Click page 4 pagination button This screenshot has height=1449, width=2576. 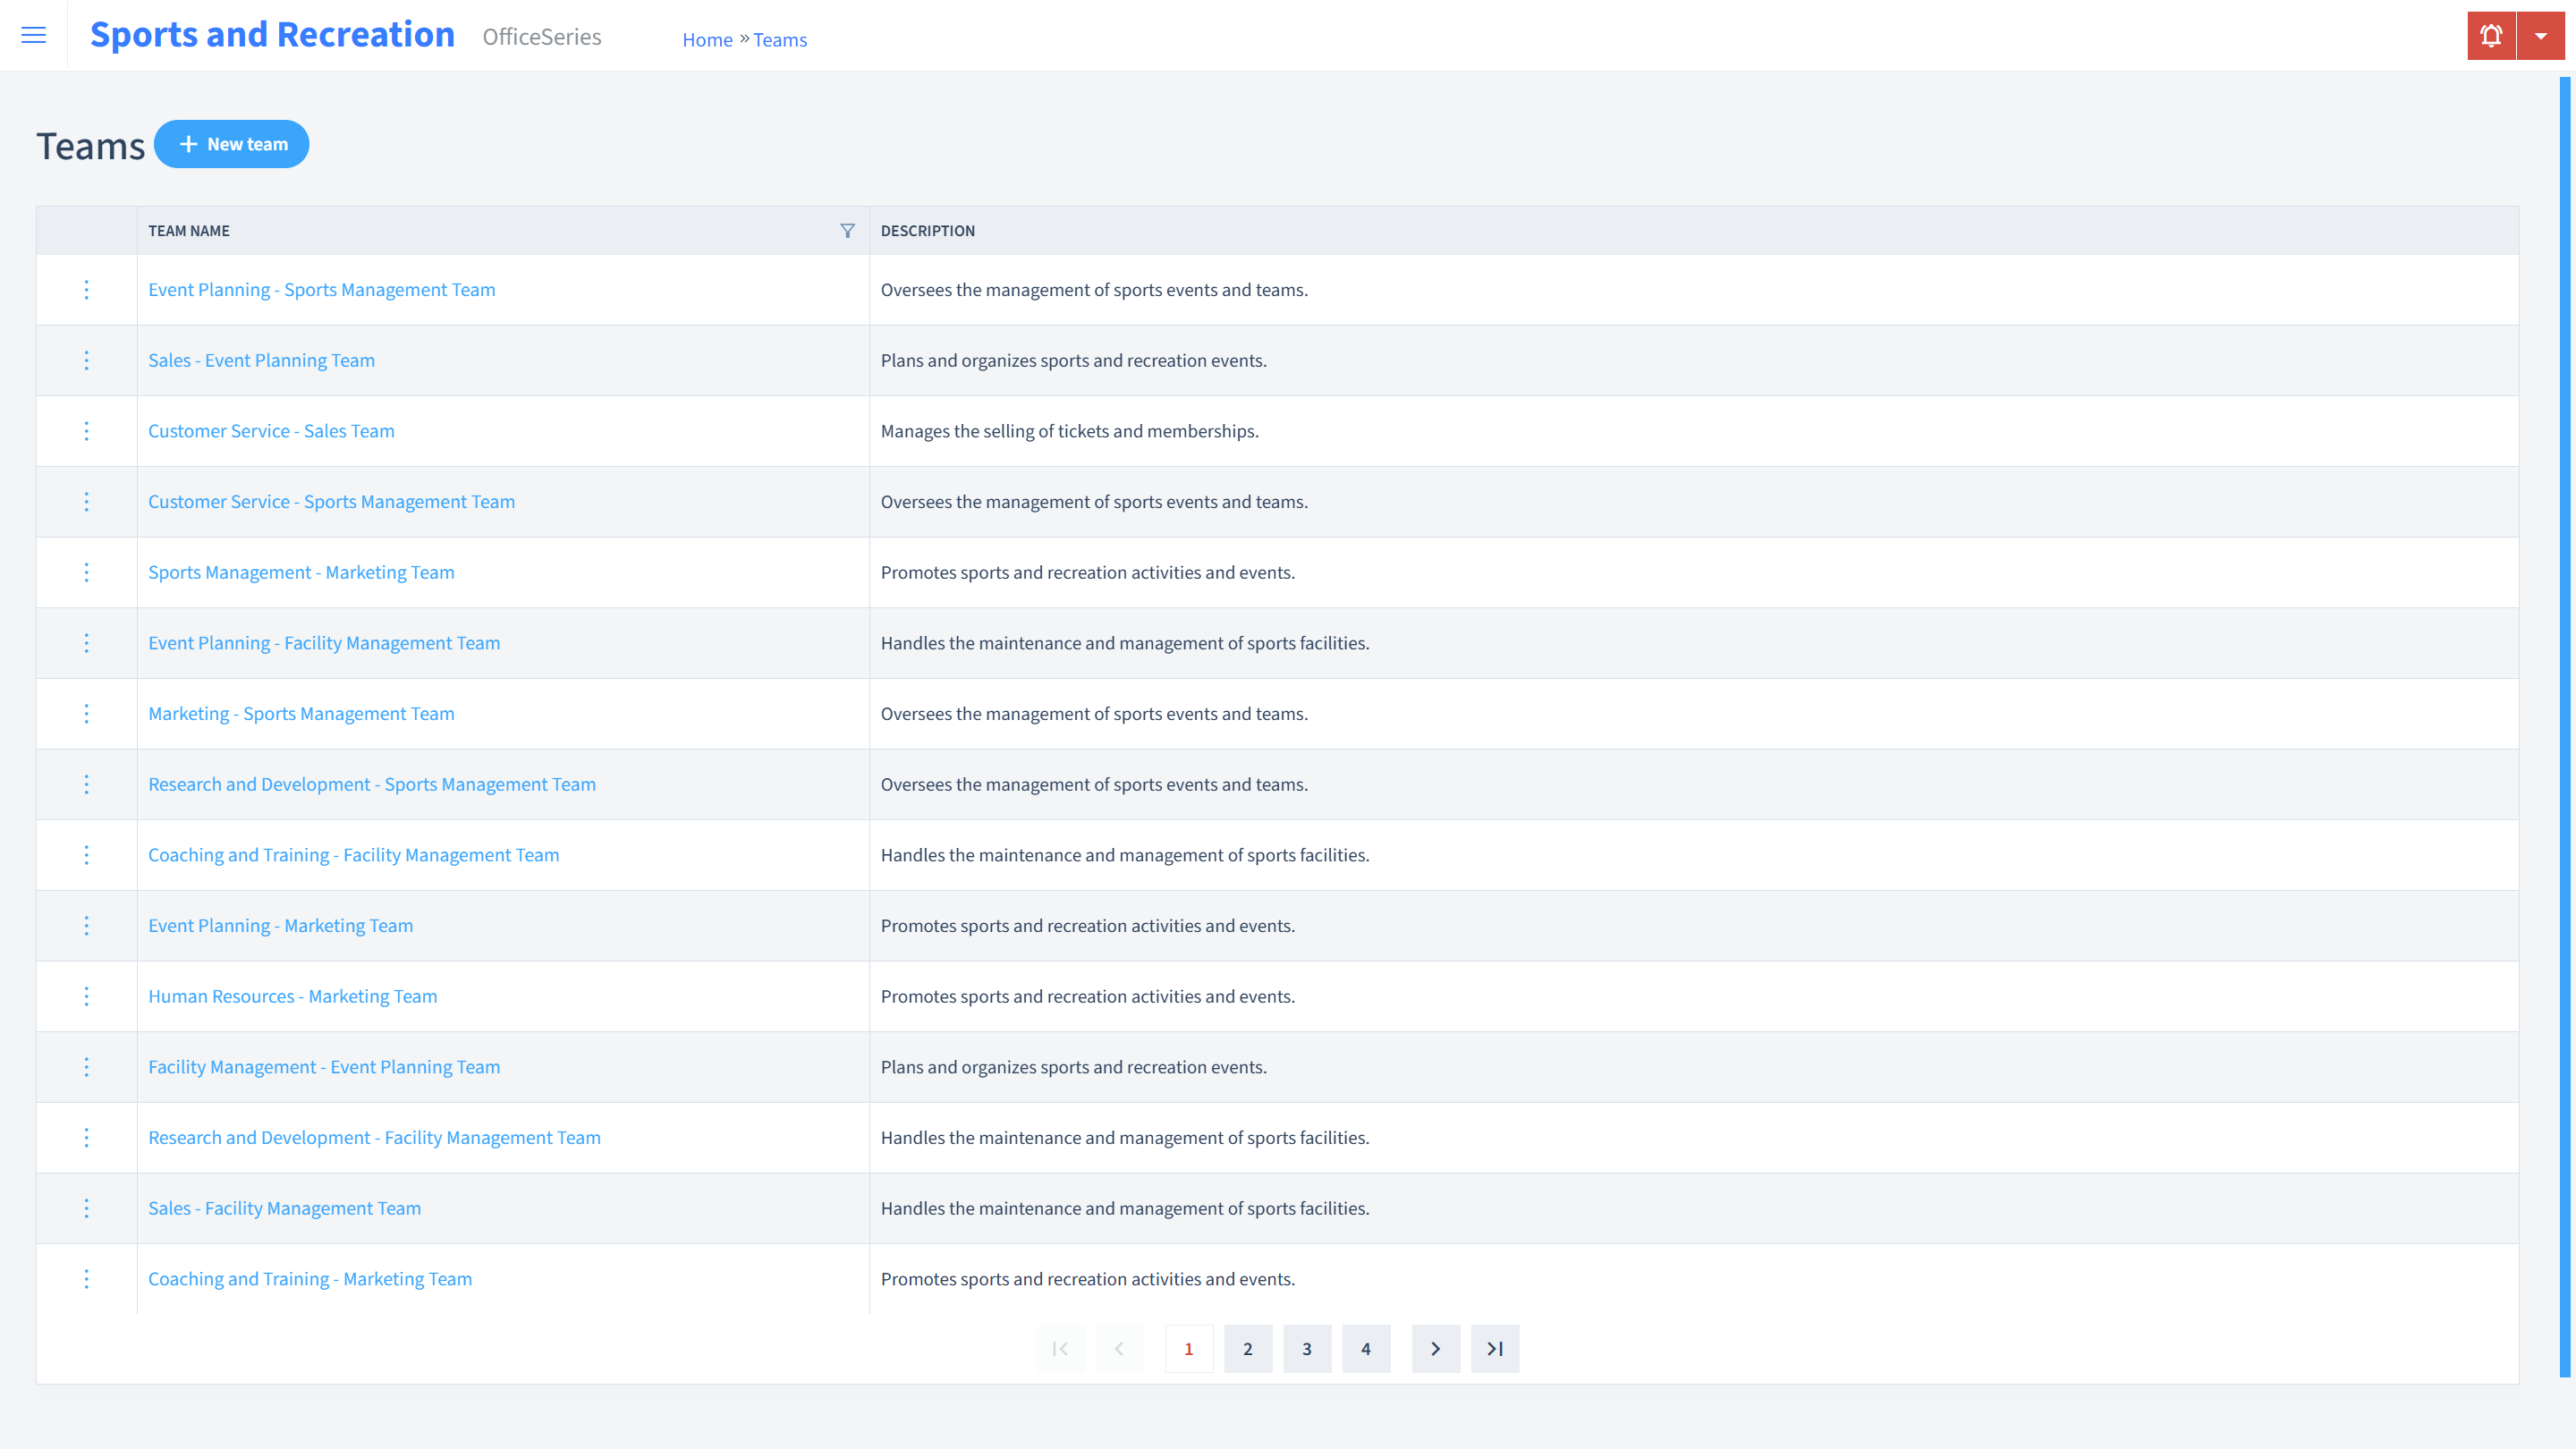1366,1348
